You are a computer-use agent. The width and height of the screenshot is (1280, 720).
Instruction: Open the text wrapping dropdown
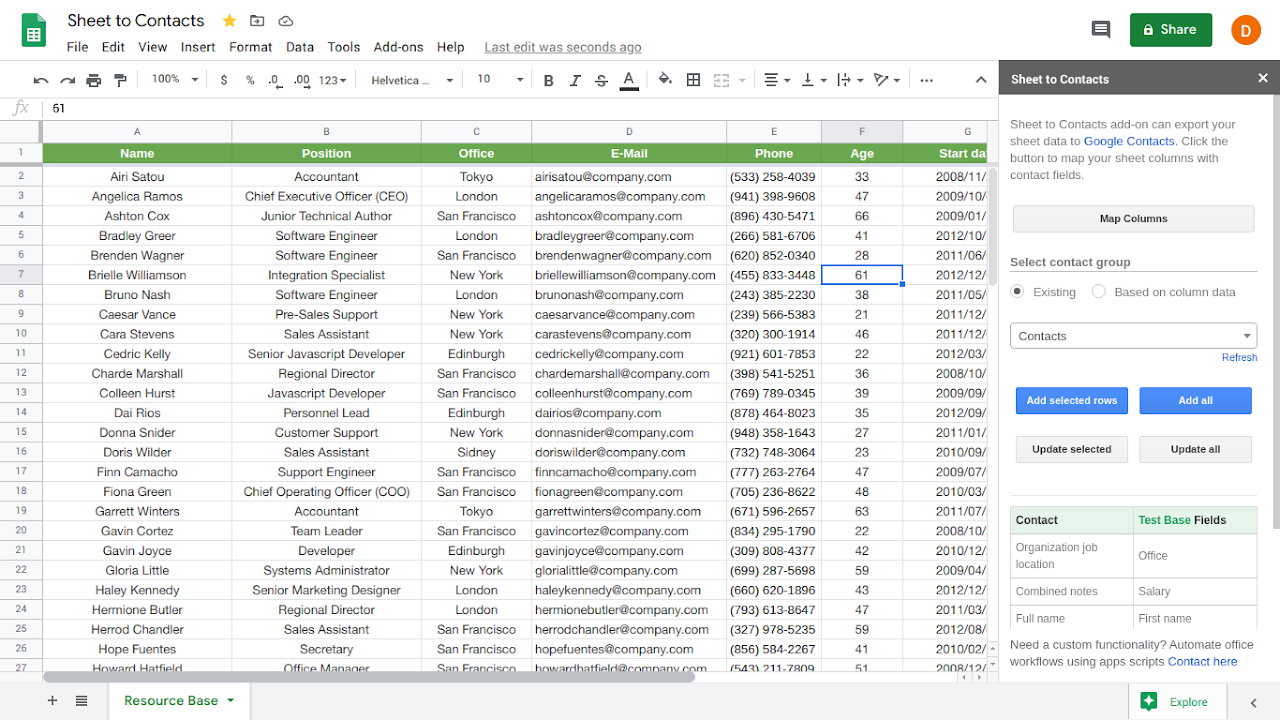click(849, 80)
